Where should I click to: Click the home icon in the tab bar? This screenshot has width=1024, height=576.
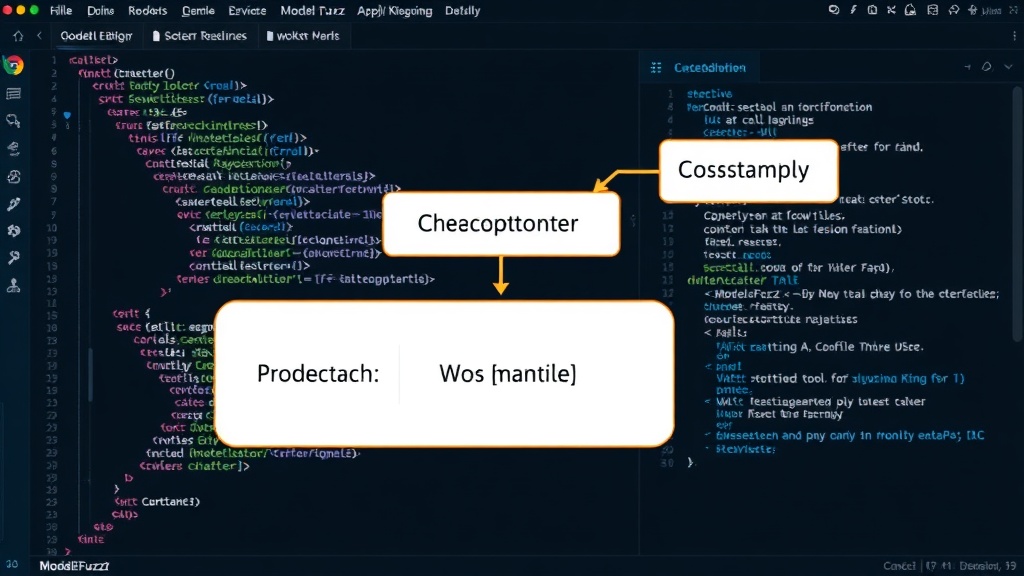(18, 36)
